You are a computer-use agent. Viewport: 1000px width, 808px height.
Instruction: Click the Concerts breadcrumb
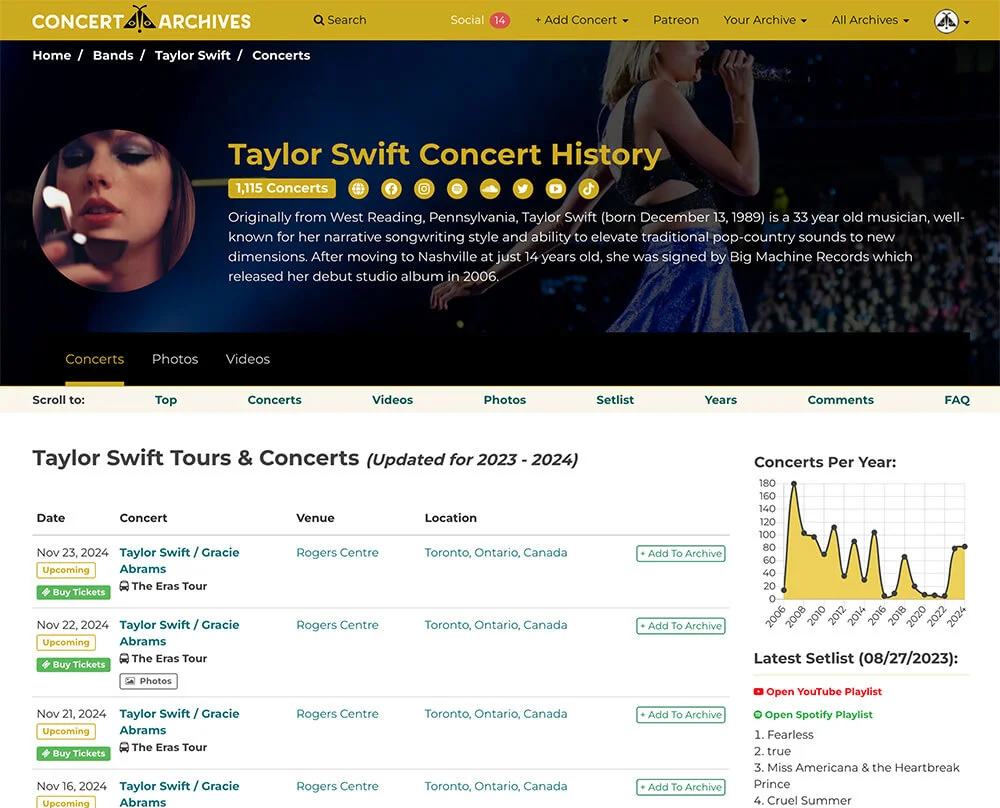point(281,55)
